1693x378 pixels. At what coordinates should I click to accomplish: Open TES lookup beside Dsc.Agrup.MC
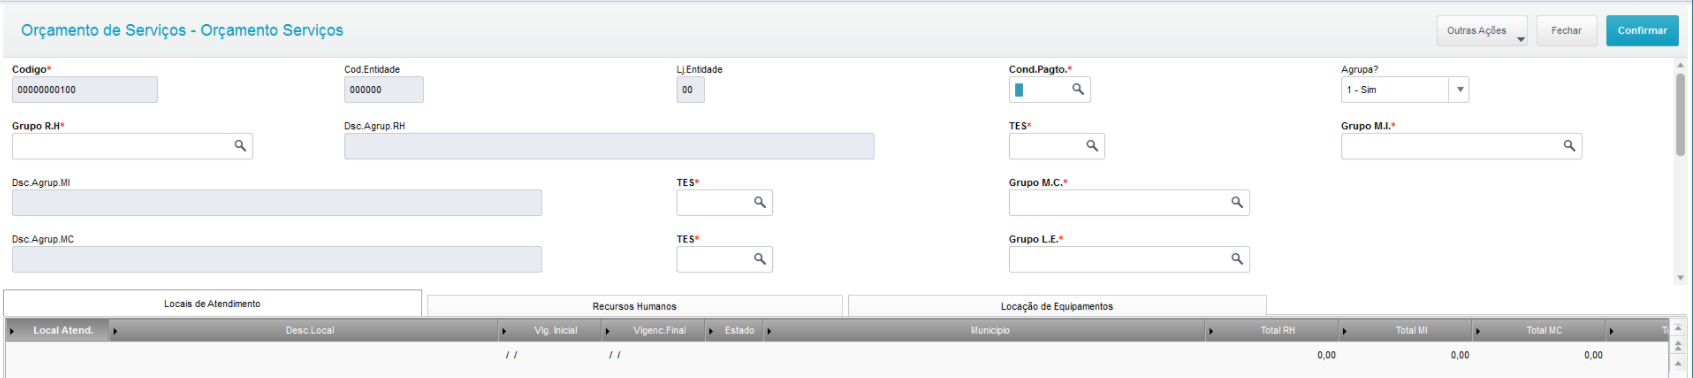pos(760,259)
